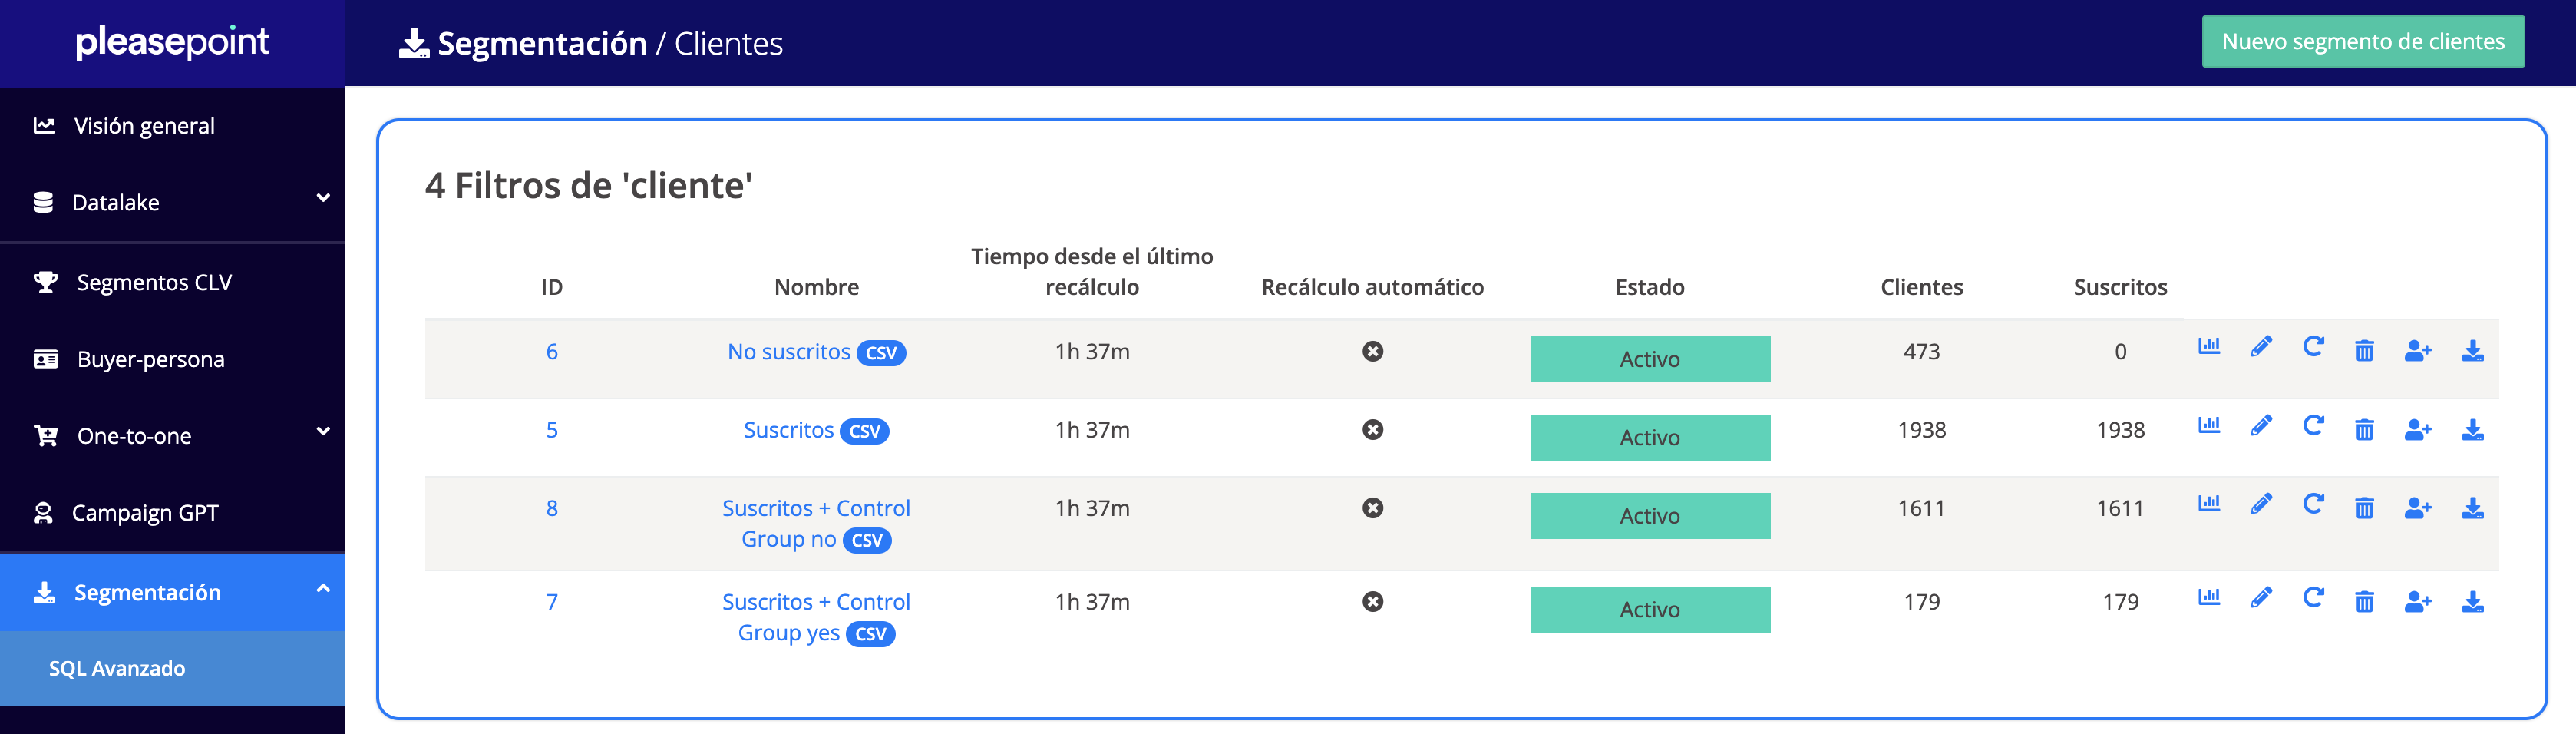The width and height of the screenshot is (2576, 734).
Task: Click Nuevo segmento de clientes button
Action: click(x=2362, y=42)
